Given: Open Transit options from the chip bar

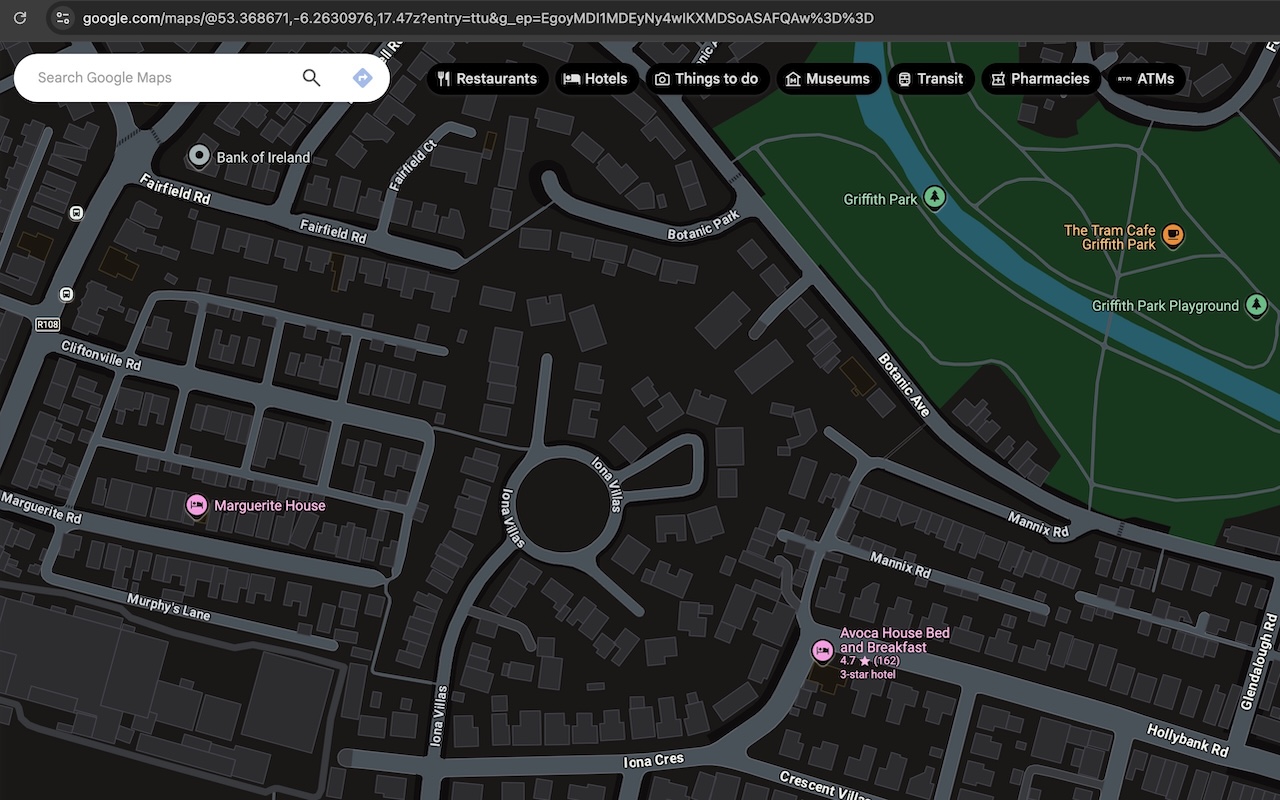Looking at the screenshot, I should click(x=931, y=78).
